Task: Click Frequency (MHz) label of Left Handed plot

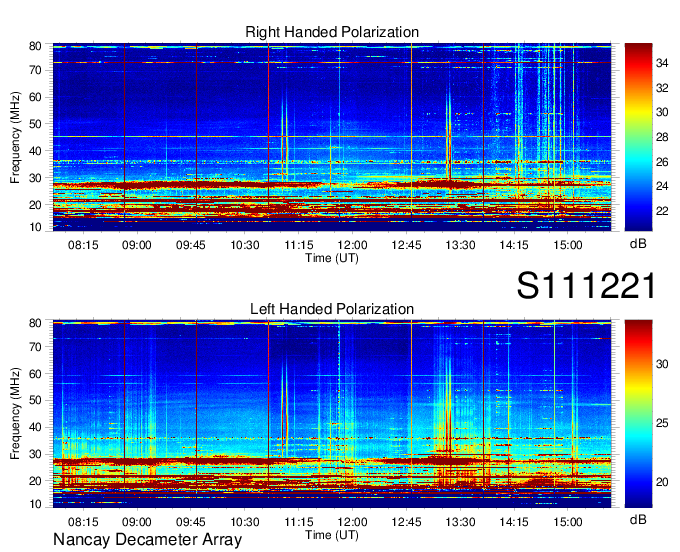Action: tap(15, 414)
